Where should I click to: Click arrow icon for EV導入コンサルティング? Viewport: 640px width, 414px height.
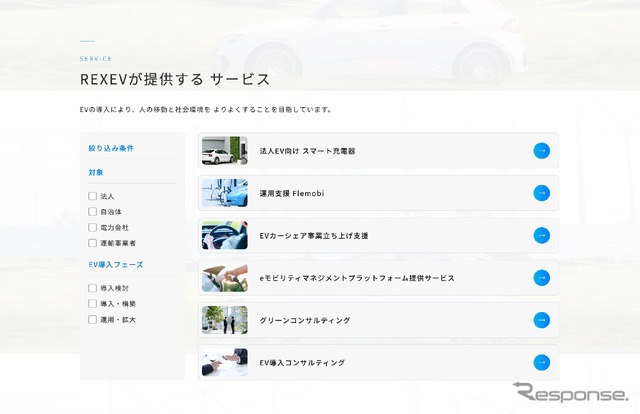541,362
